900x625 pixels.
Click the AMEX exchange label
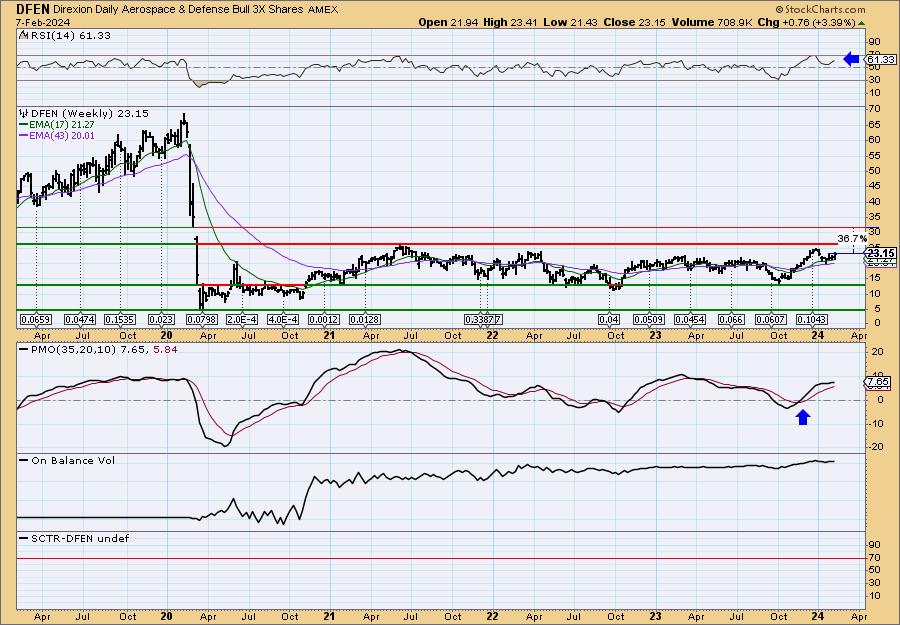pos(323,10)
